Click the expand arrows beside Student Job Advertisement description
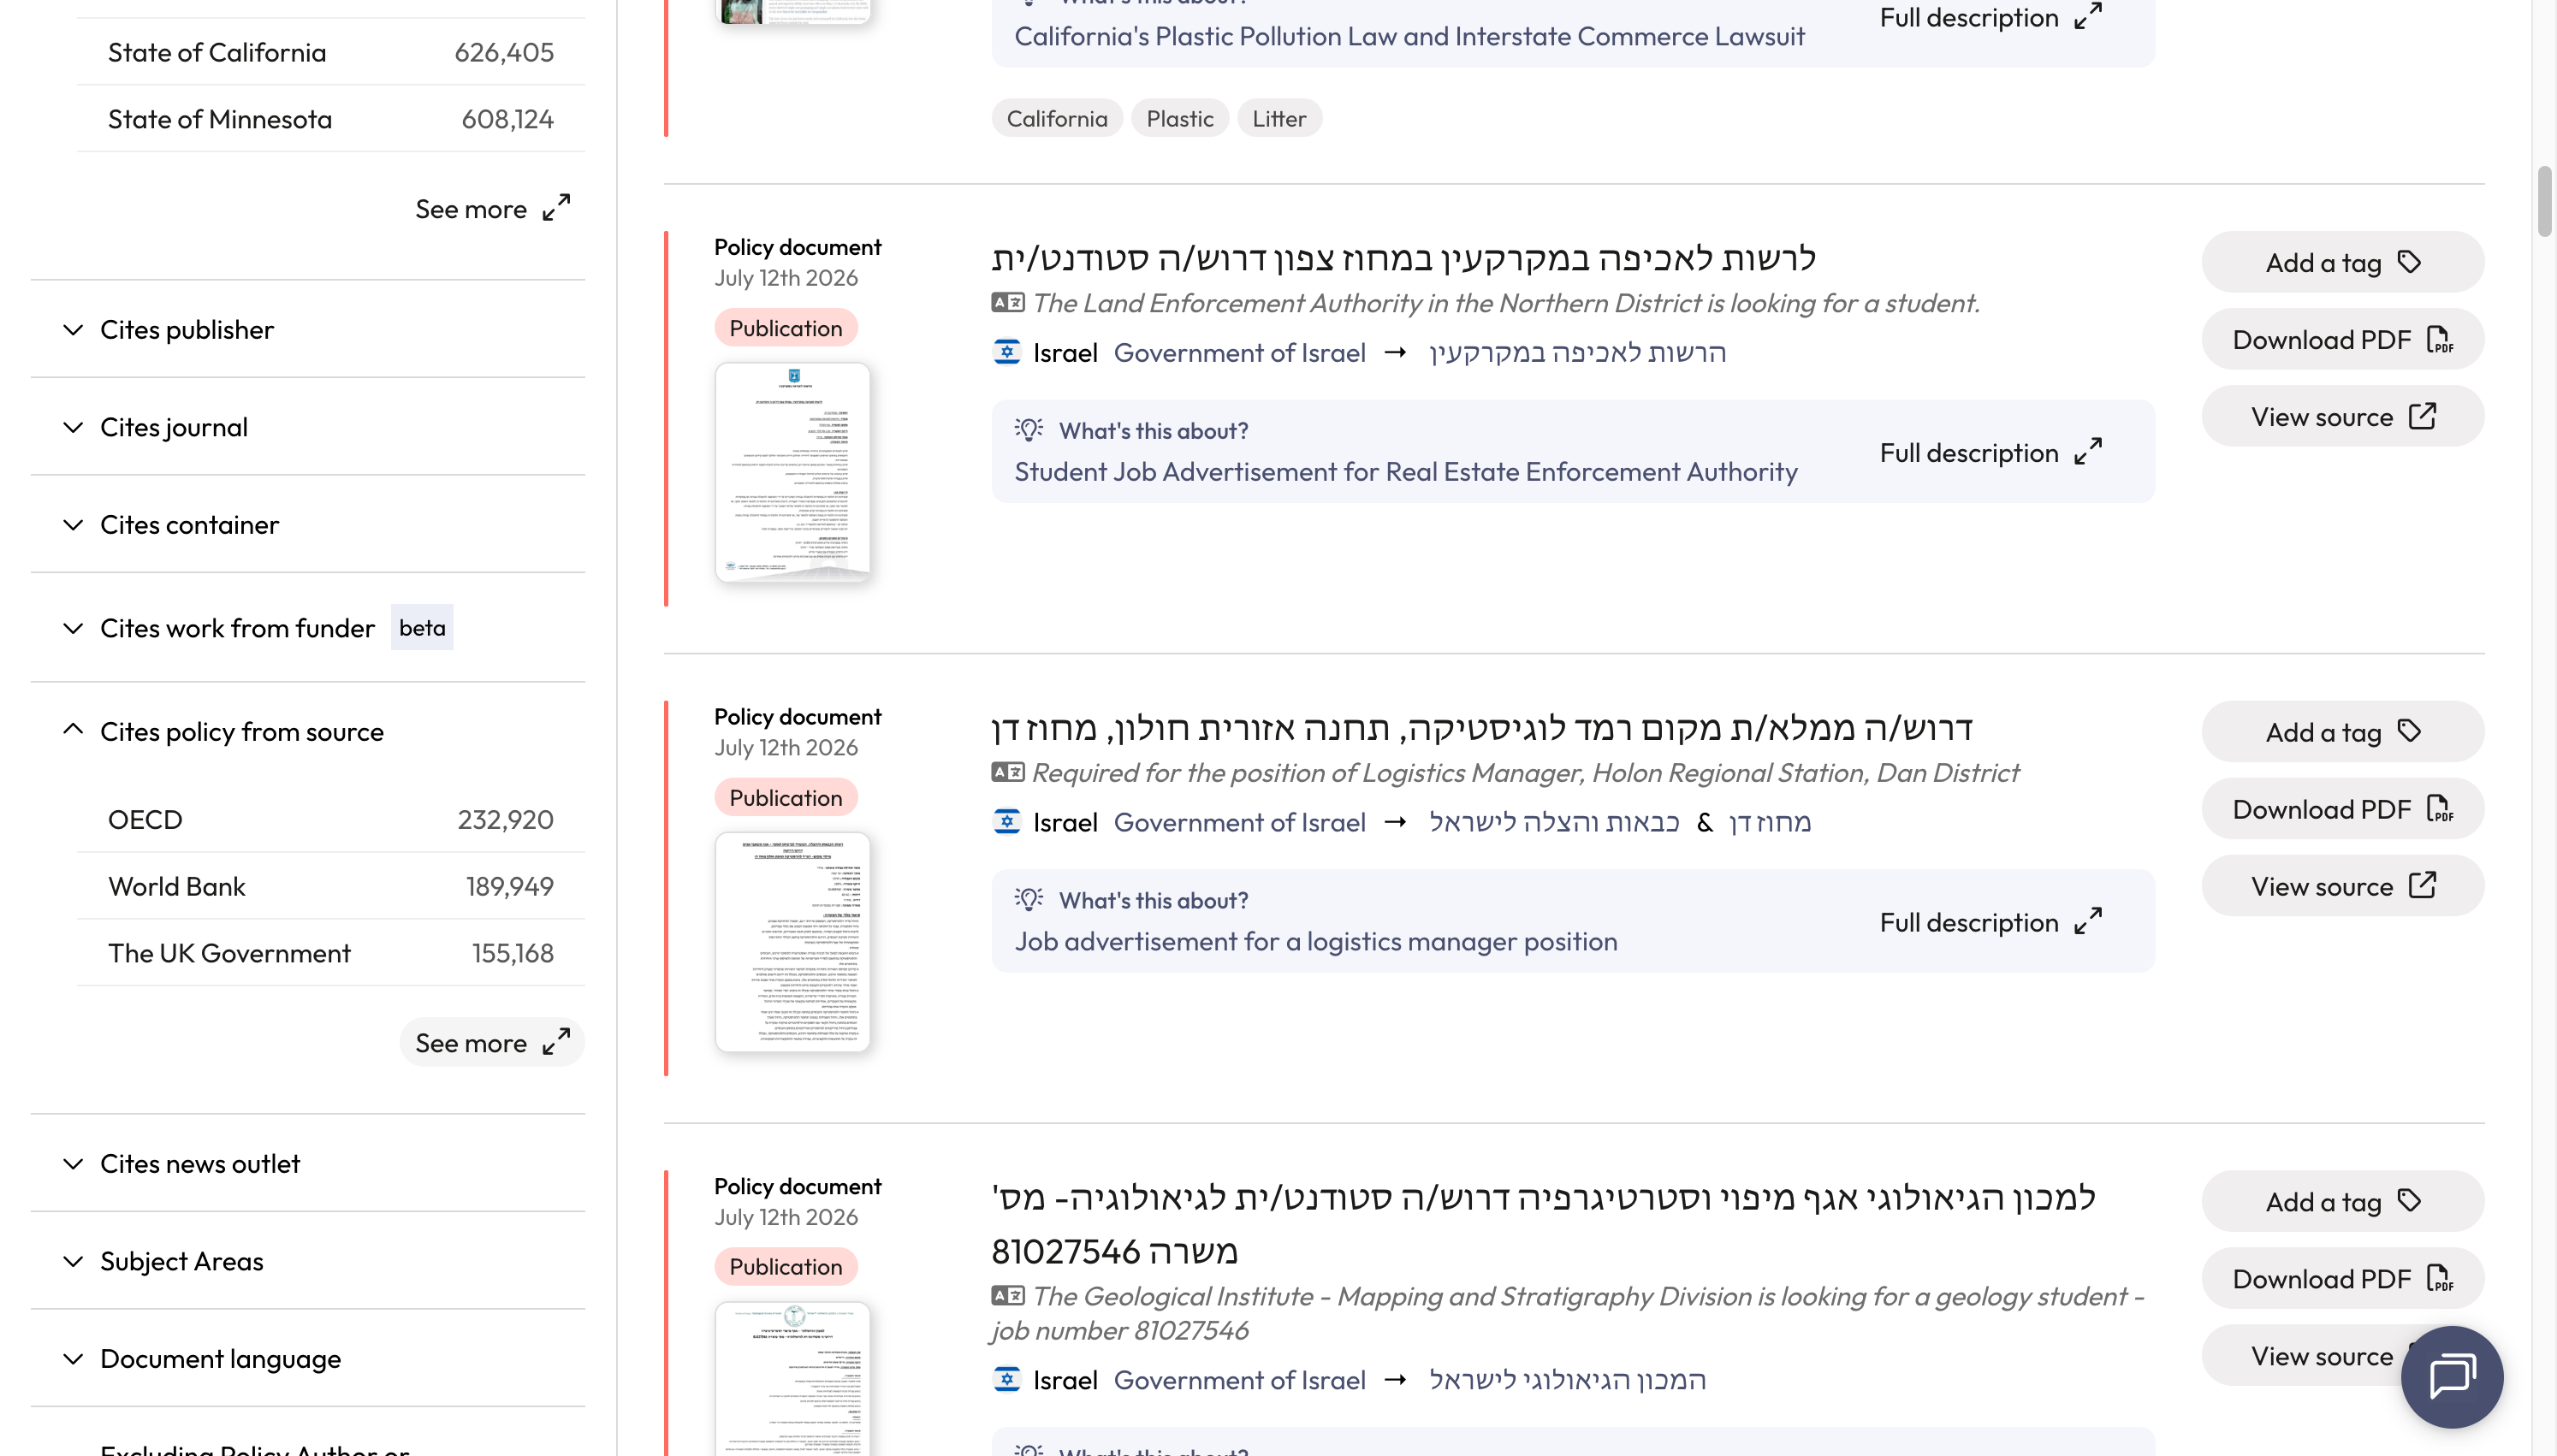The height and width of the screenshot is (1456, 2557). click(2088, 452)
